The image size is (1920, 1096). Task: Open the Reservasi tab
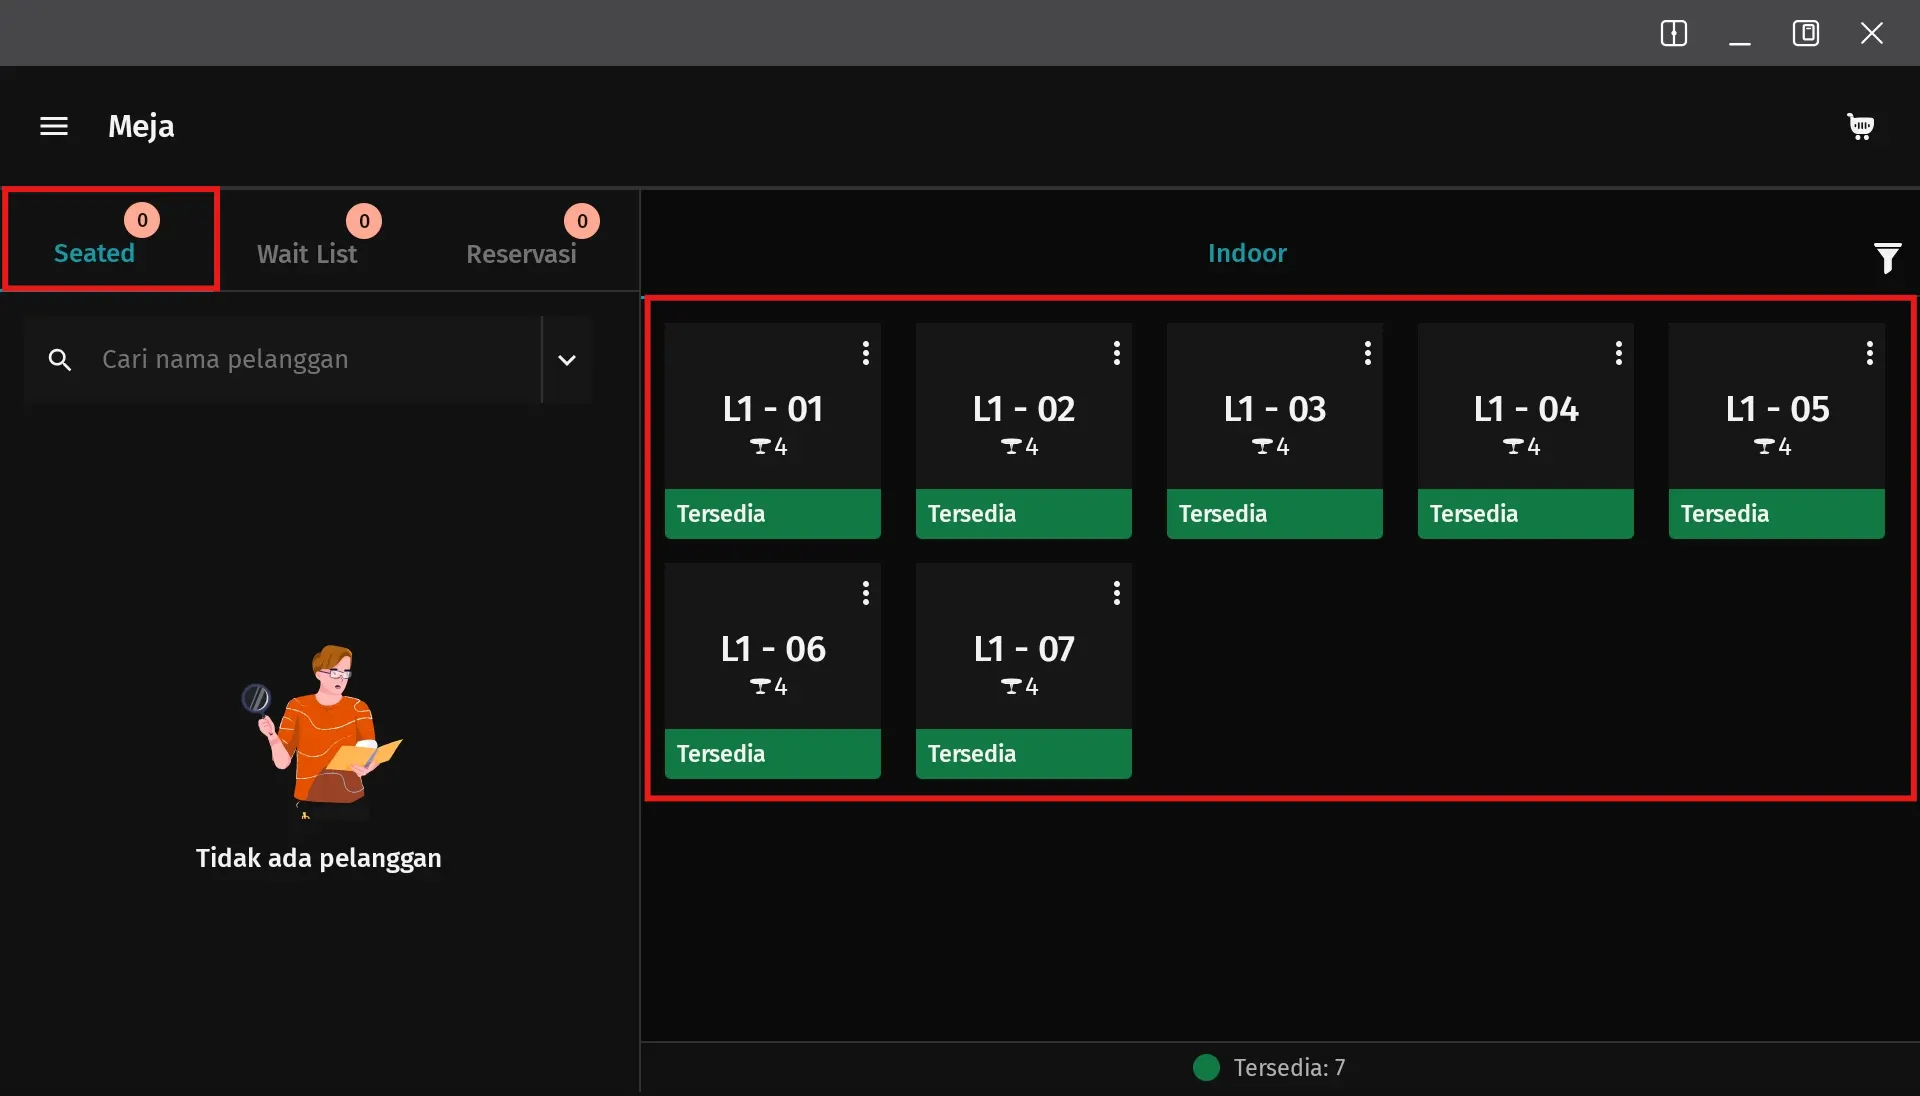point(521,253)
